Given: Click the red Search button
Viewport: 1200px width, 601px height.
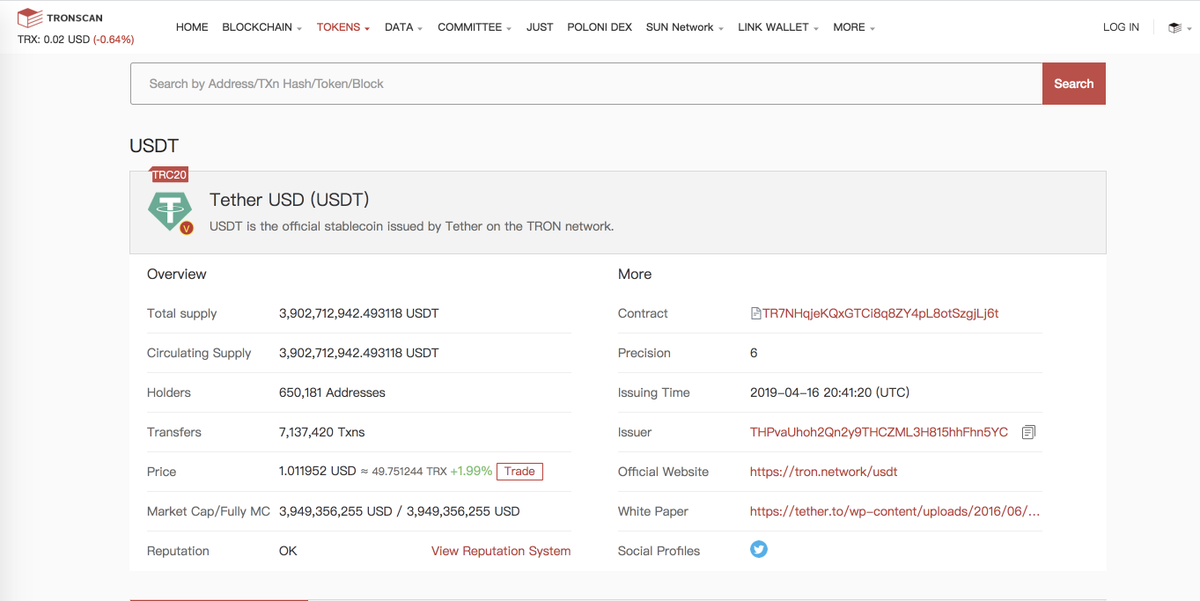Looking at the screenshot, I should tap(1074, 84).
